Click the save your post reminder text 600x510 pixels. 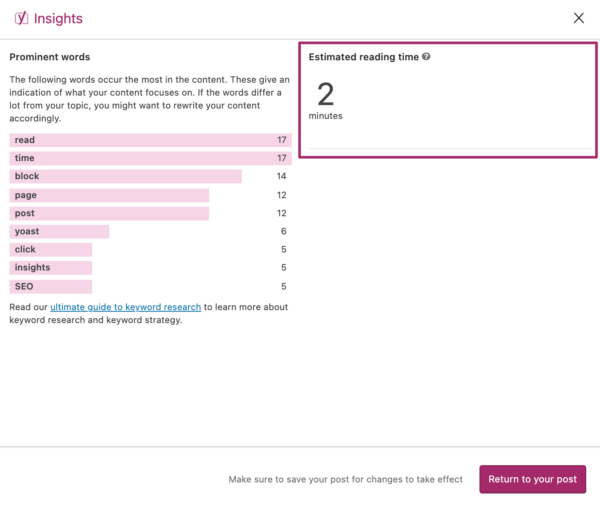tap(345, 479)
